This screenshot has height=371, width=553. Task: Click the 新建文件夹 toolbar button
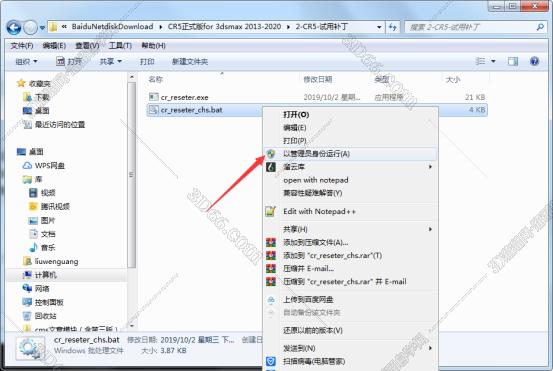pyautogui.click(x=190, y=62)
